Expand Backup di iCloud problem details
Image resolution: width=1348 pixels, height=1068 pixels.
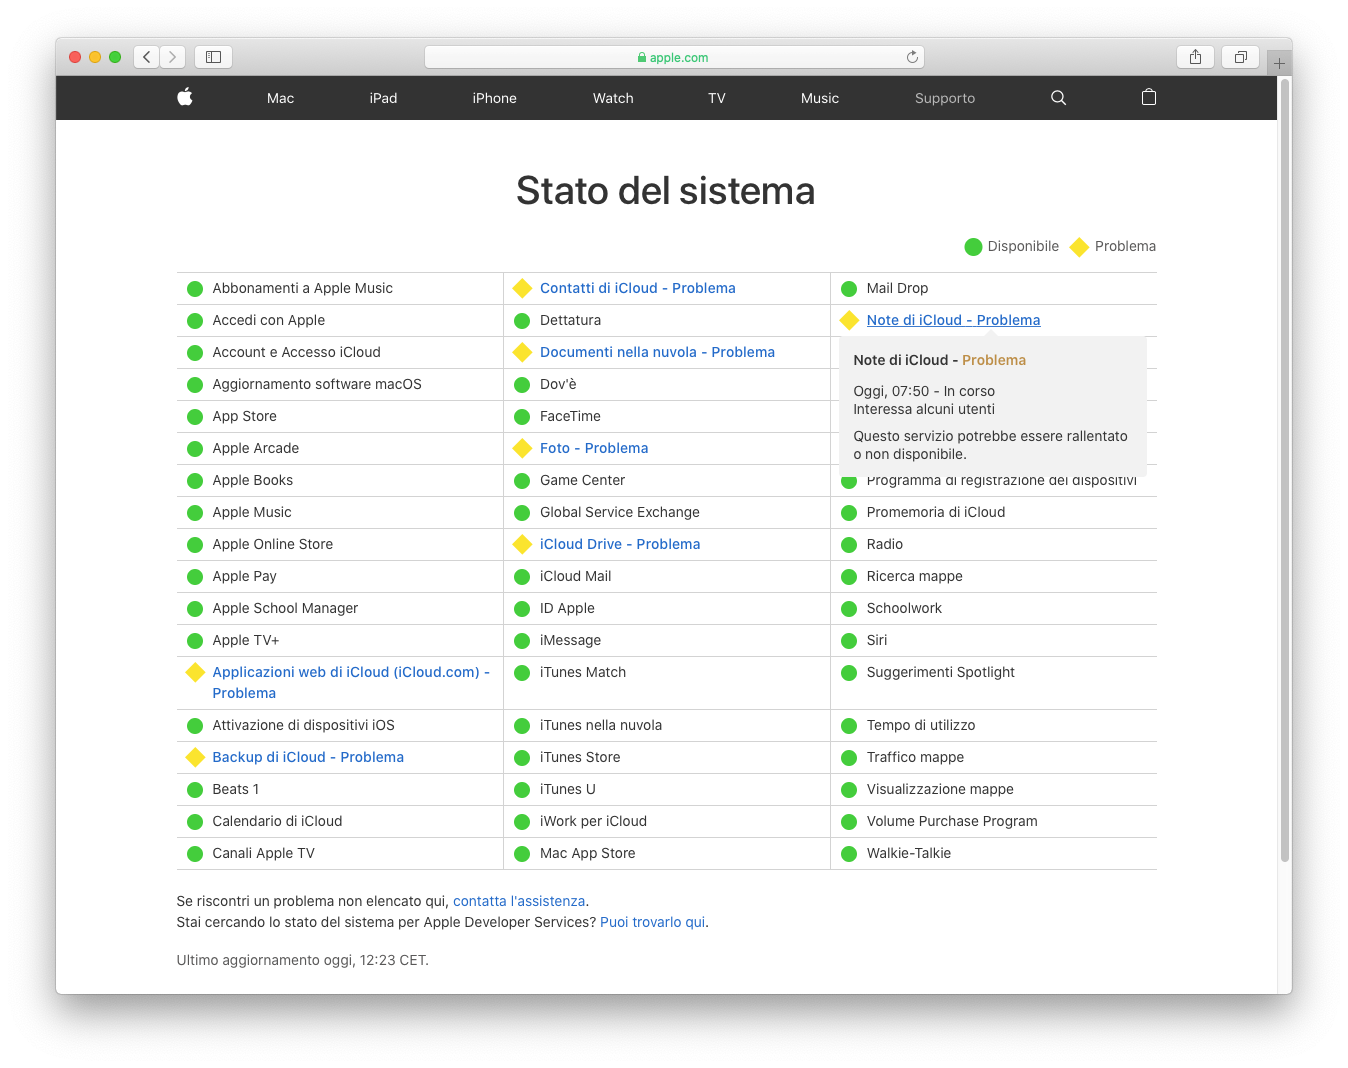tap(307, 757)
